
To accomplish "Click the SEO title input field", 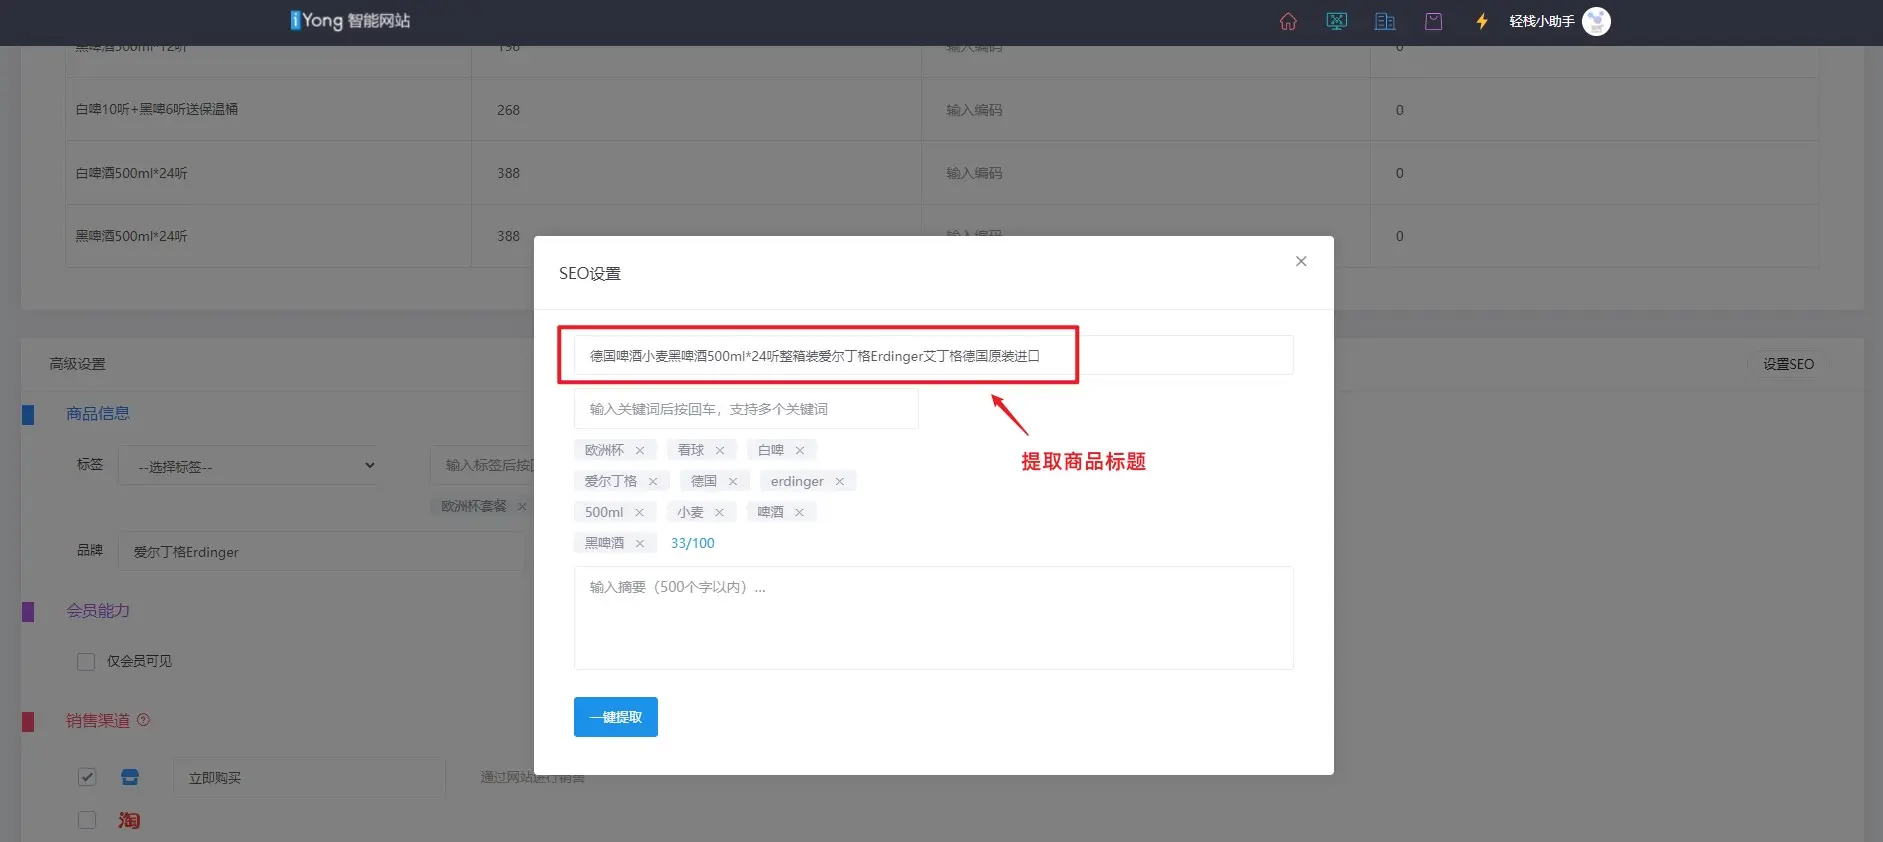I will coord(932,356).
